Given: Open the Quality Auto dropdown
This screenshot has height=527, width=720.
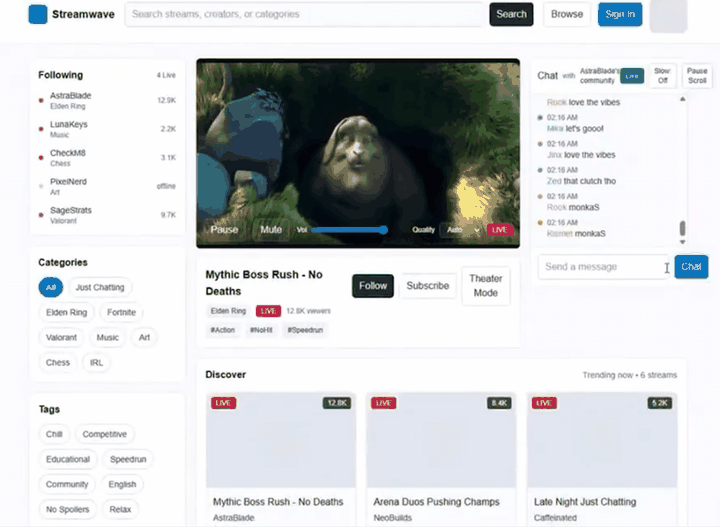Looking at the screenshot, I should click(461, 230).
